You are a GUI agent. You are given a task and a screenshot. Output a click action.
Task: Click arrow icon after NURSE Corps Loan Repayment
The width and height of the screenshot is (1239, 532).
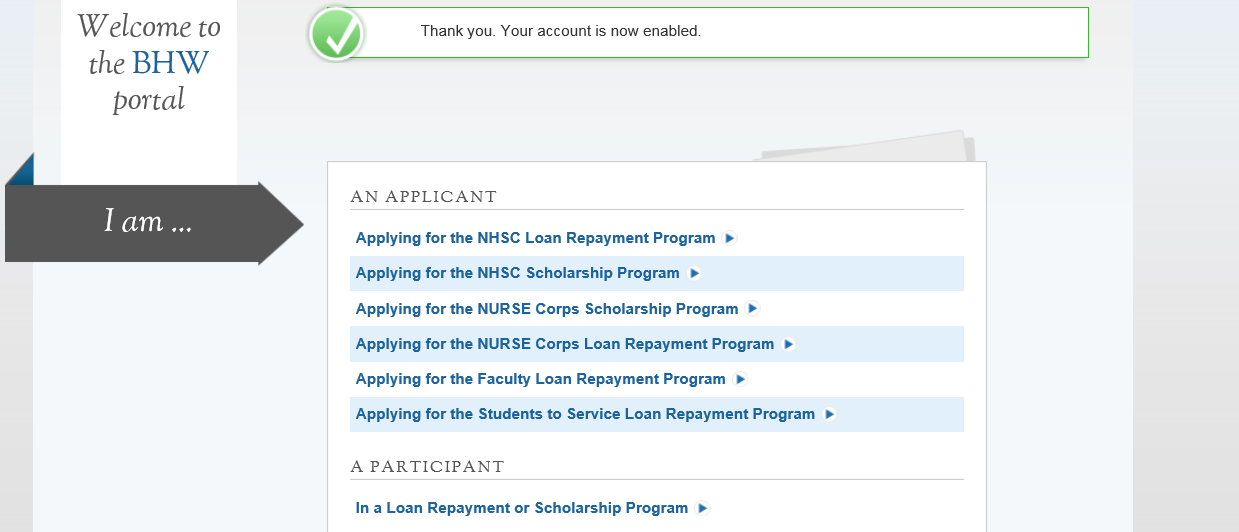(x=789, y=344)
